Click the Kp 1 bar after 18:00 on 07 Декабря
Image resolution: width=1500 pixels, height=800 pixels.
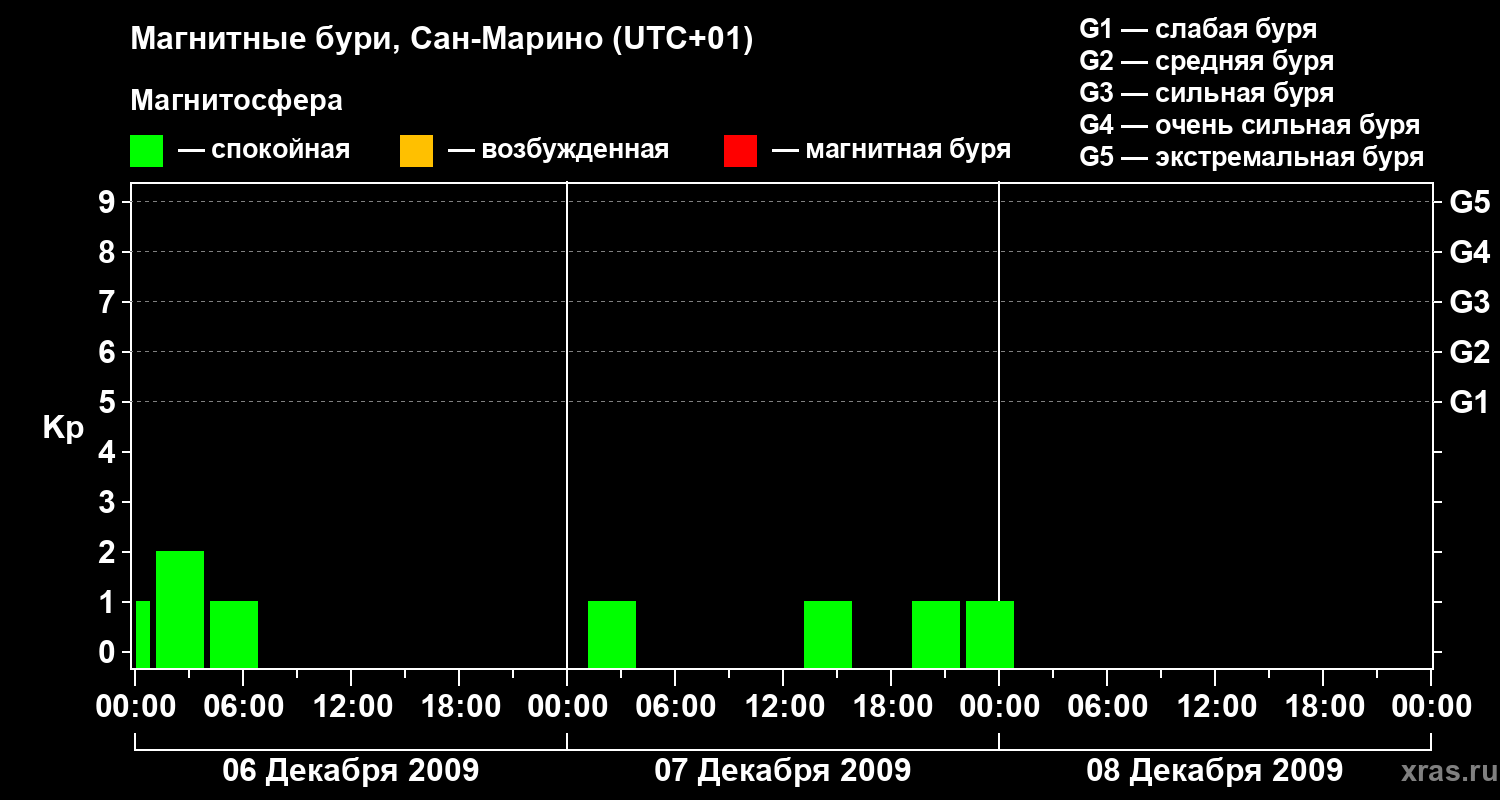click(936, 634)
